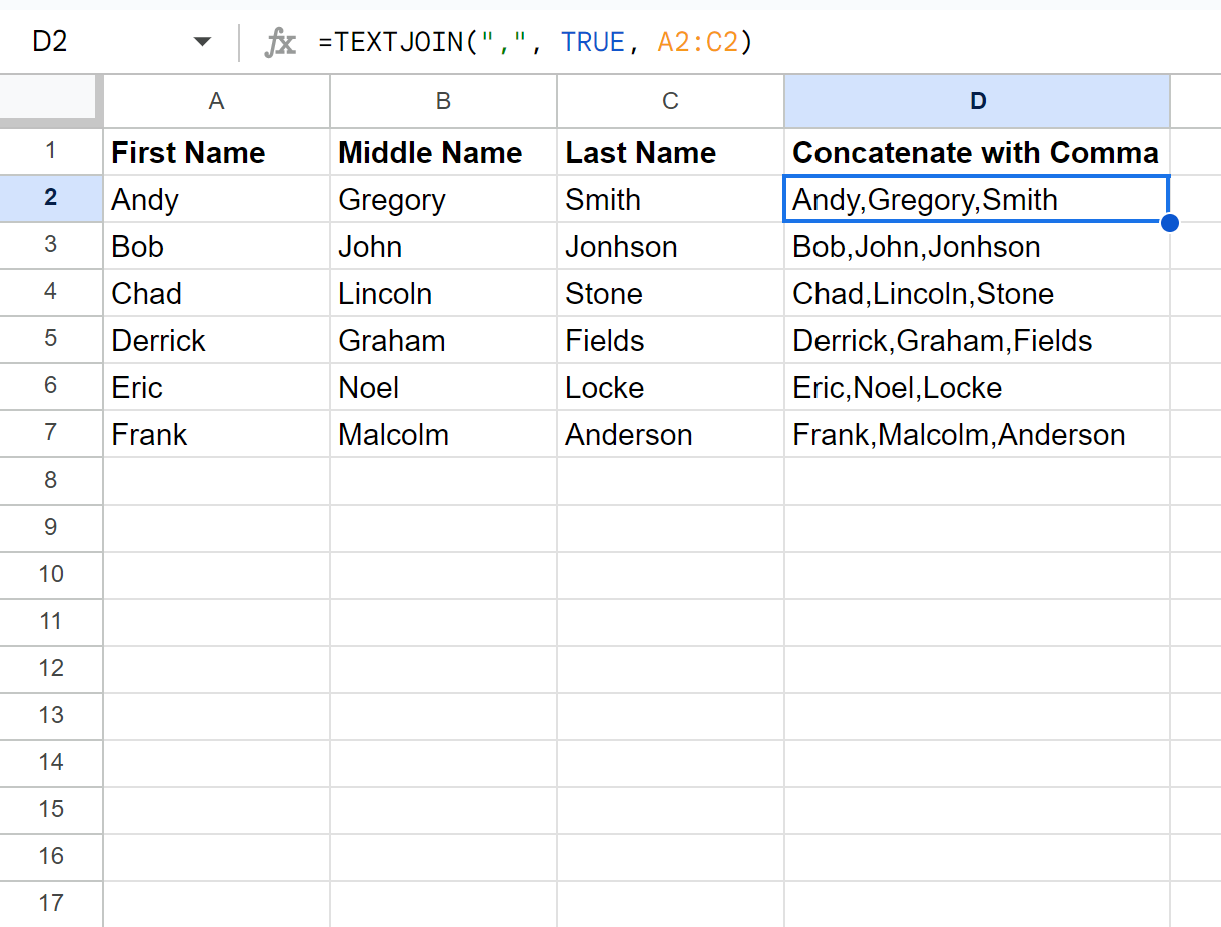Select row 3 header

coord(51,246)
